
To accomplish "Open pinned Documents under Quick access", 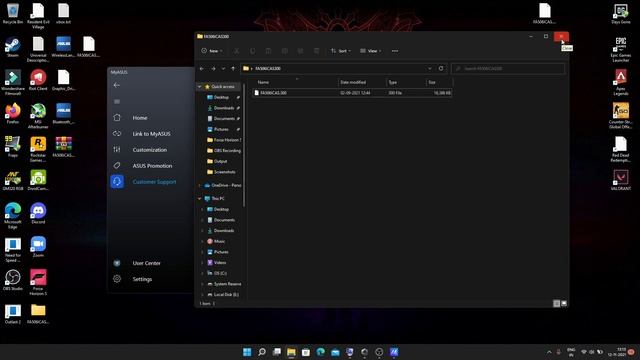I will (224, 118).
